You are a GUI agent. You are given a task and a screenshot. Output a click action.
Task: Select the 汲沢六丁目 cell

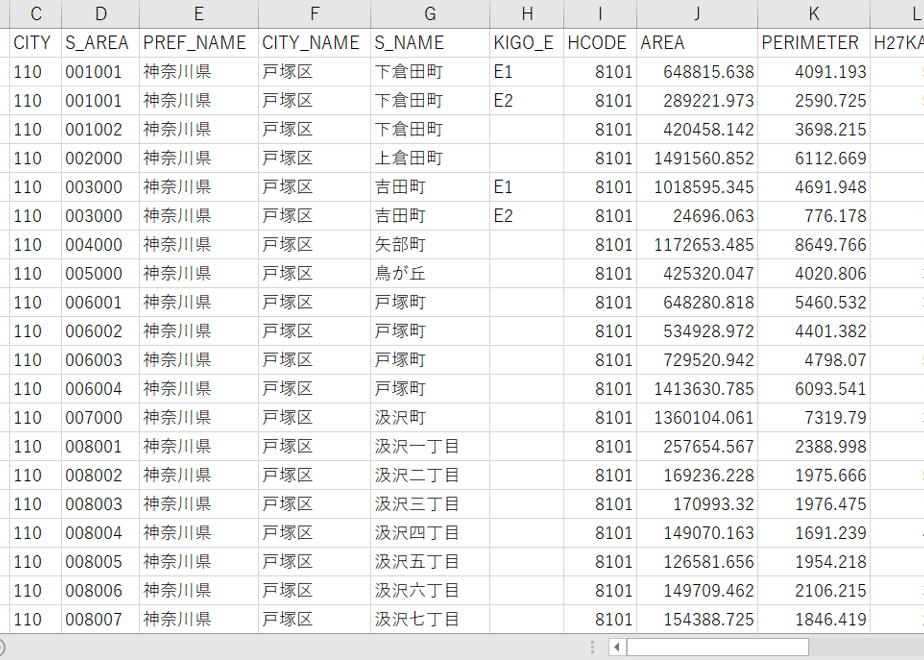click(430, 592)
